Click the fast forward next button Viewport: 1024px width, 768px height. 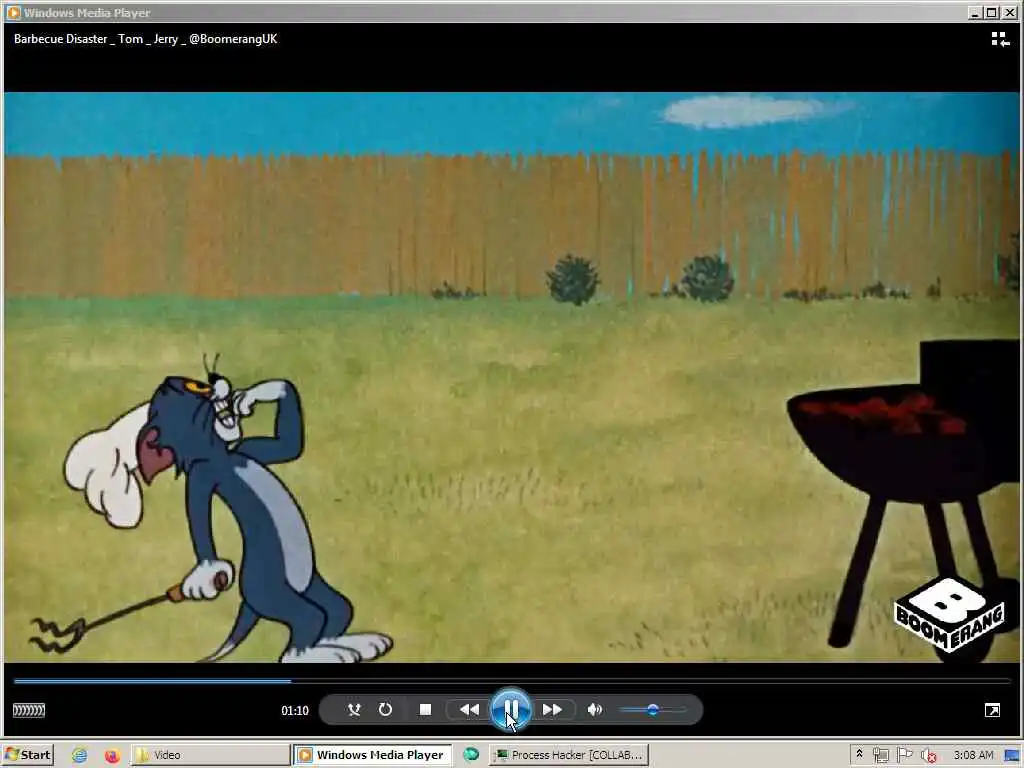pyautogui.click(x=552, y=709)
